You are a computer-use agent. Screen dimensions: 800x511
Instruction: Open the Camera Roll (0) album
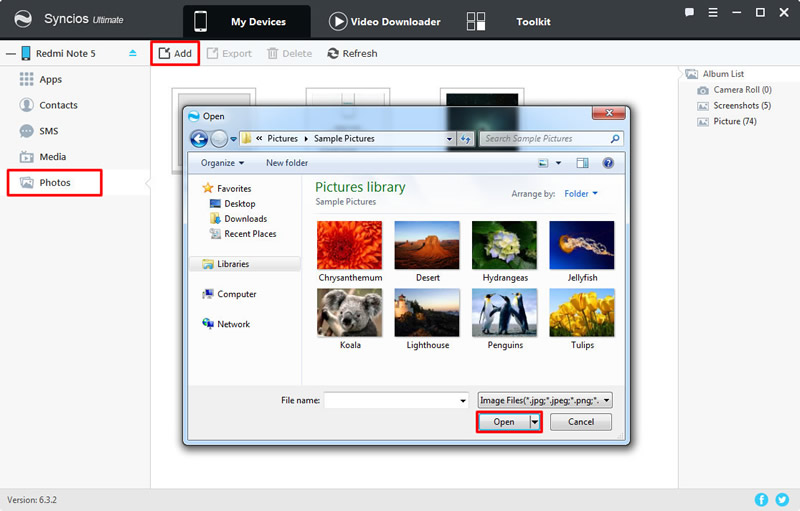[734, 90]
